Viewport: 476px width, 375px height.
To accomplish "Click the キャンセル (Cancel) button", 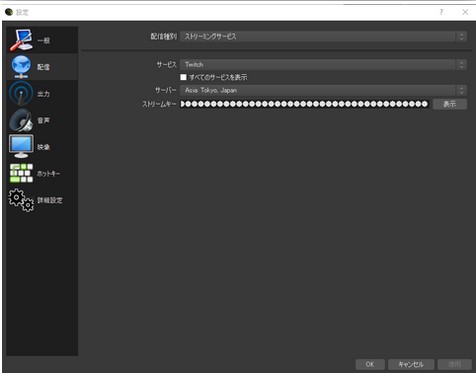I will [x=411, y=364].
